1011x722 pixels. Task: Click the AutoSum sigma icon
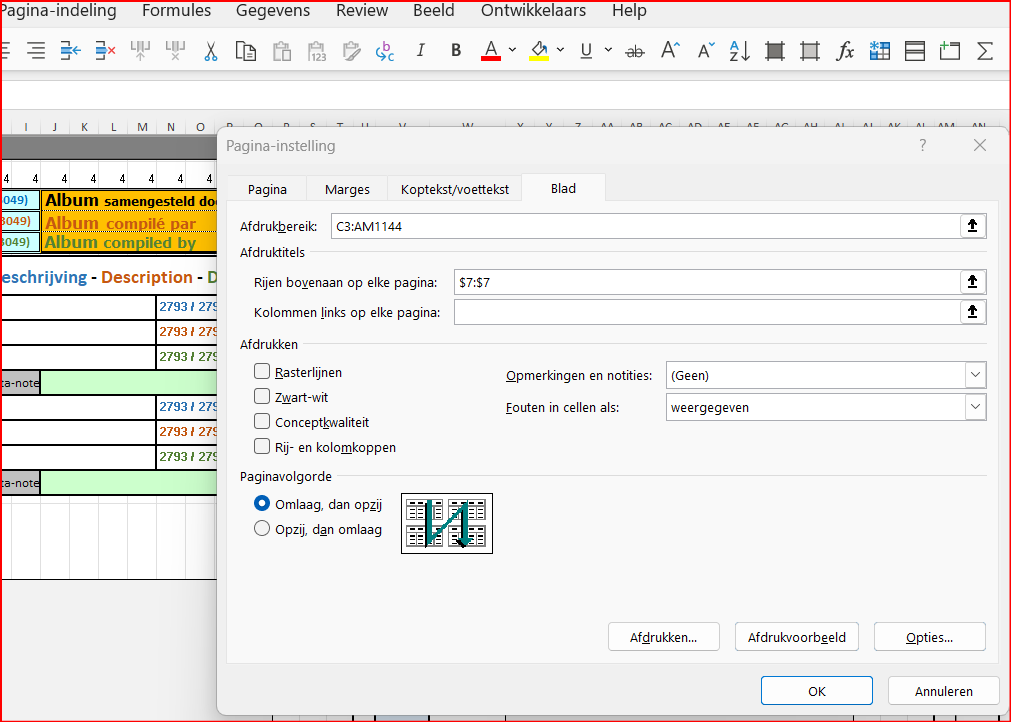point(985,50)
